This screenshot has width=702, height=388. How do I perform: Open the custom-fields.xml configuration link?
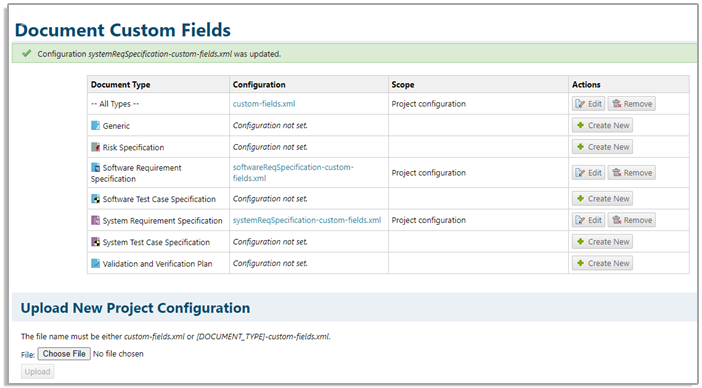(x=264, y=104)
